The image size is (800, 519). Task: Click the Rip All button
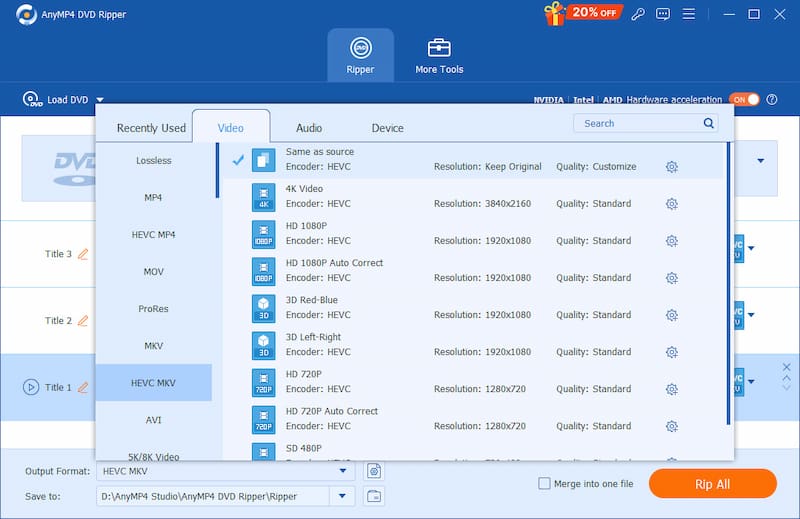713,484
